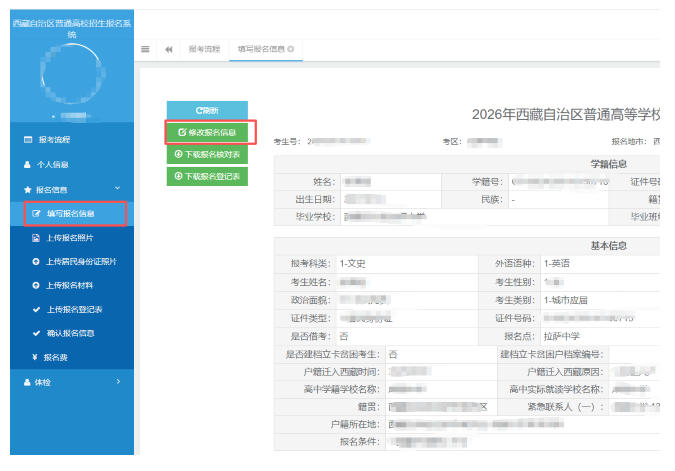Click the person icon beside 体检
The width and height of the screenshot is (675, 471).
coord(27,382)
